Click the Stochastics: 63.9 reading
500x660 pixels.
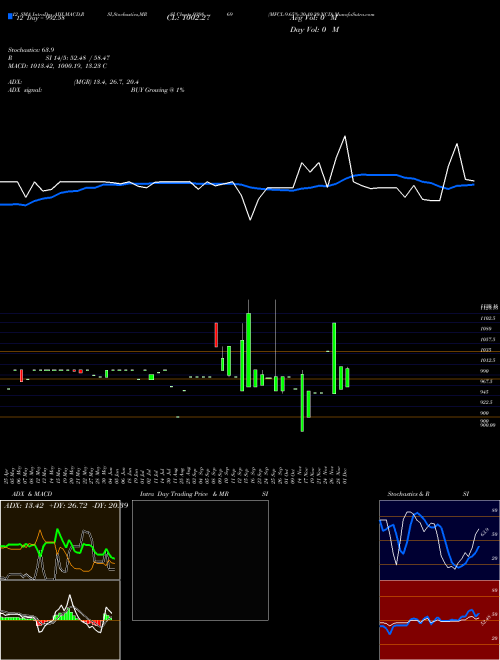click(x=31, y=50)
